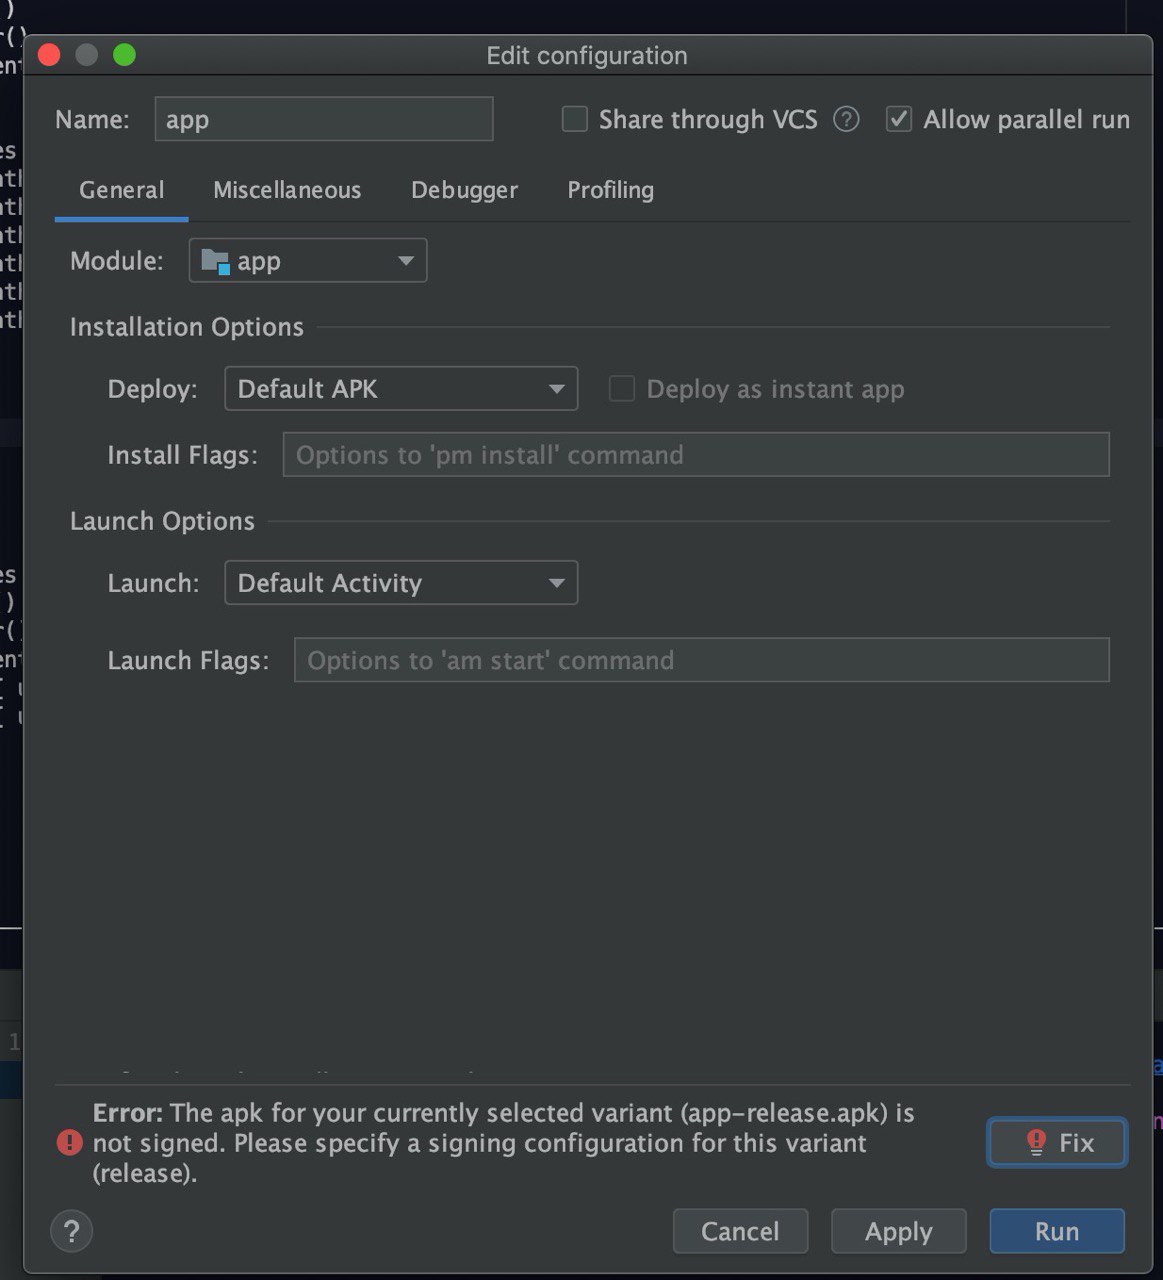This screenshot has height=1280, width=1163.
Task: Select the Profiling tab
Action: pos(610,190)
